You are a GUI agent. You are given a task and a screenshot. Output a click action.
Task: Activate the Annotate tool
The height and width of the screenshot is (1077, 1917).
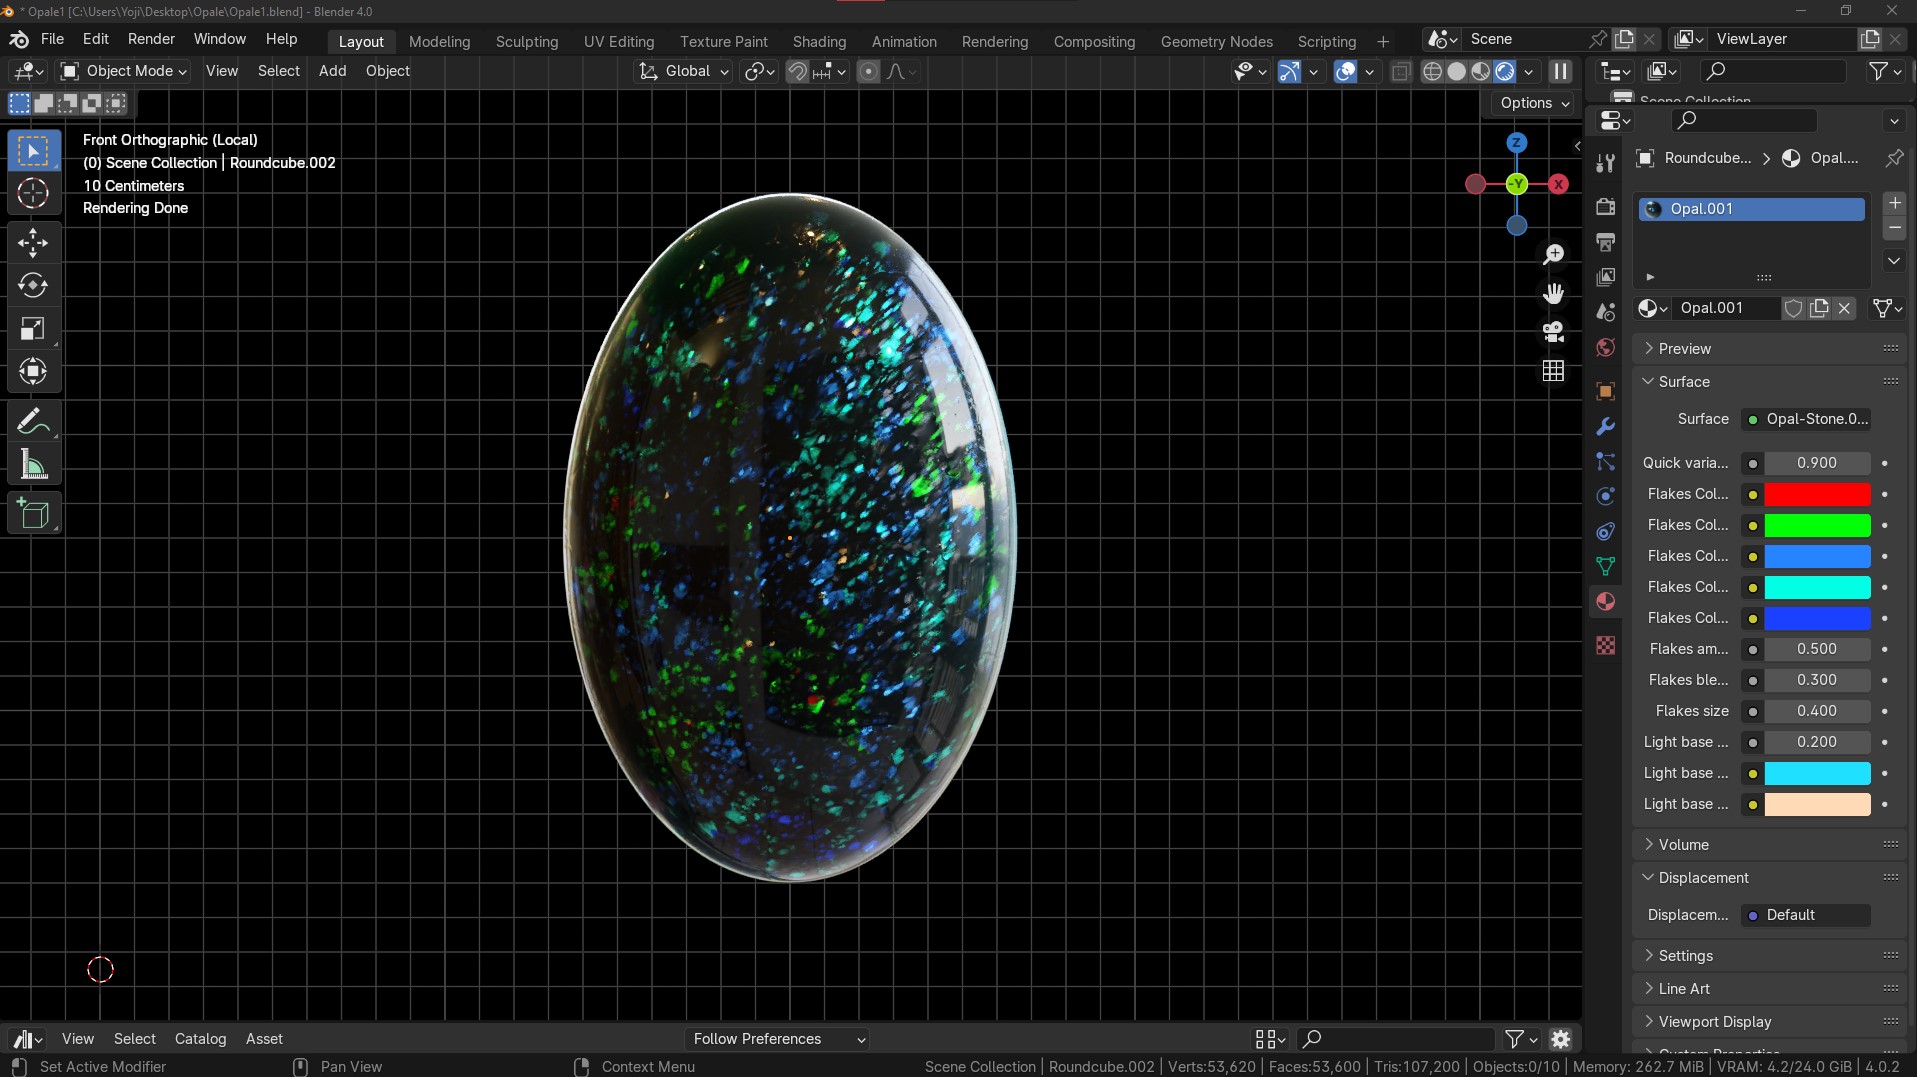[x=33, y=421]
